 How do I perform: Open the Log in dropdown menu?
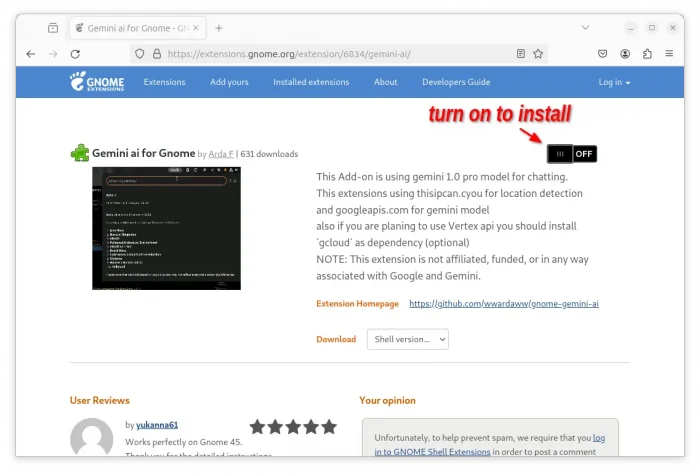pyautogui.click(x=614, y=82)
